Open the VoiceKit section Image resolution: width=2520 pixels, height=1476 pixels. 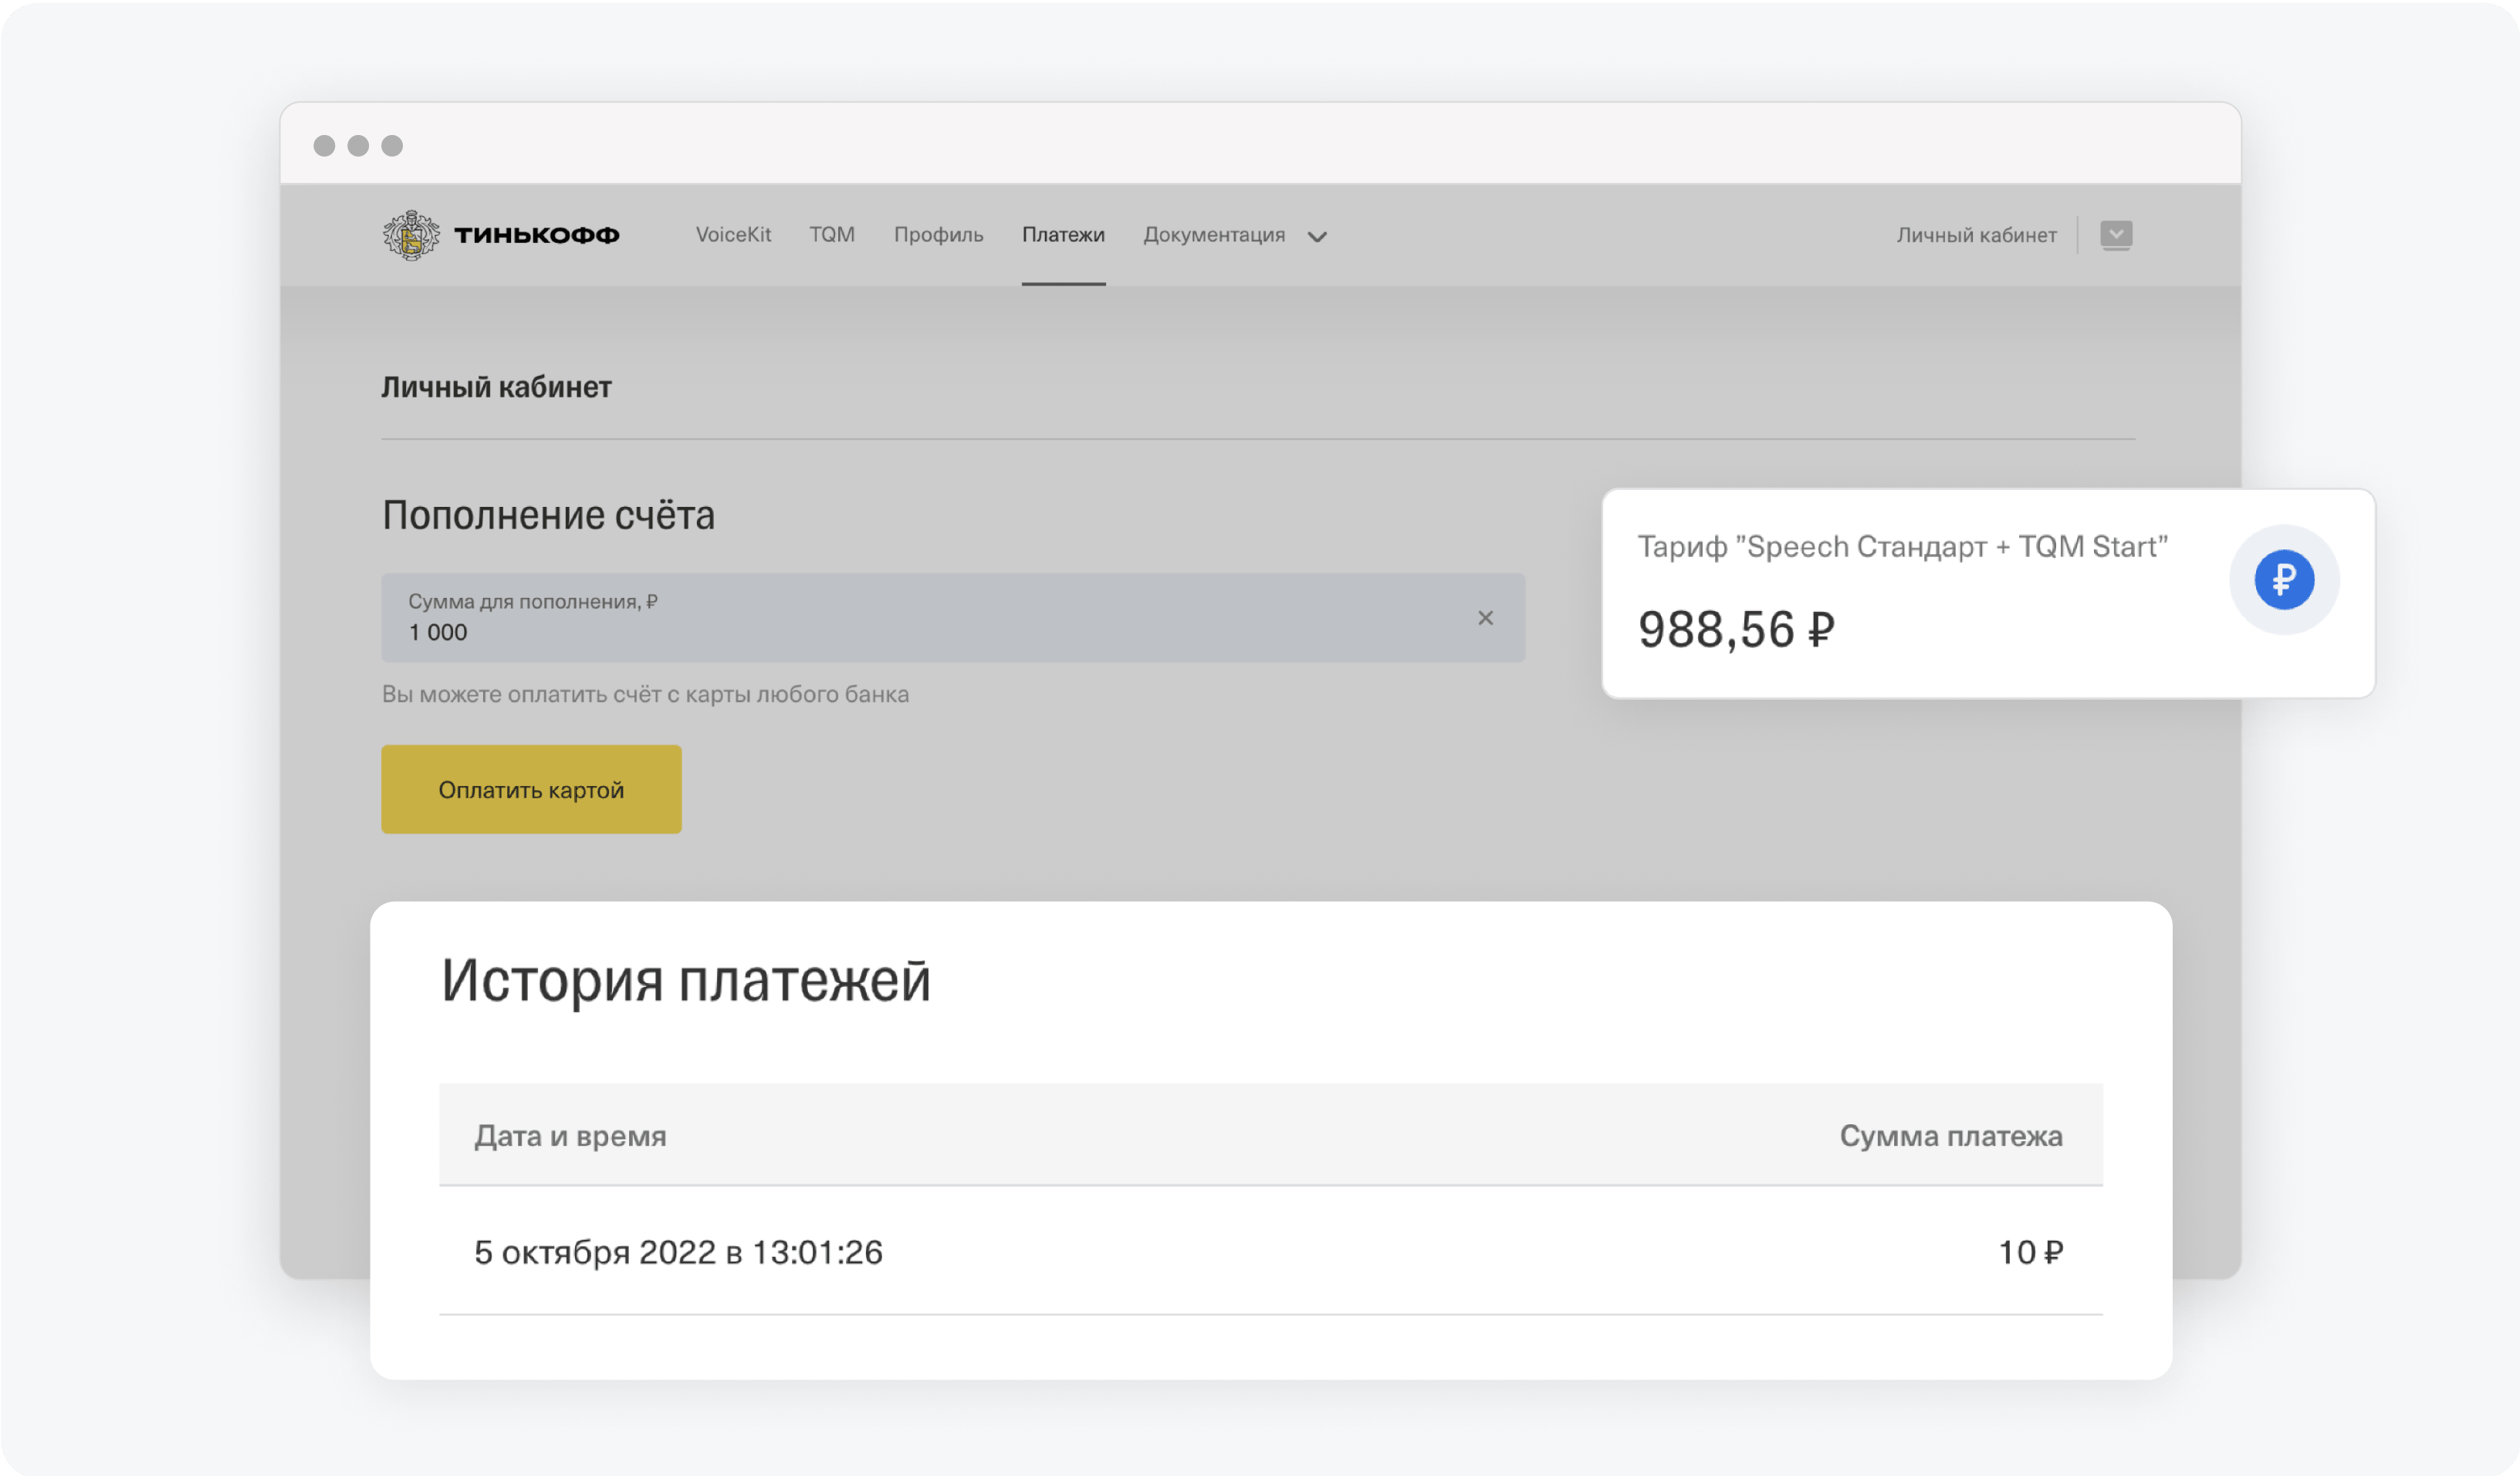pos(733,234)
